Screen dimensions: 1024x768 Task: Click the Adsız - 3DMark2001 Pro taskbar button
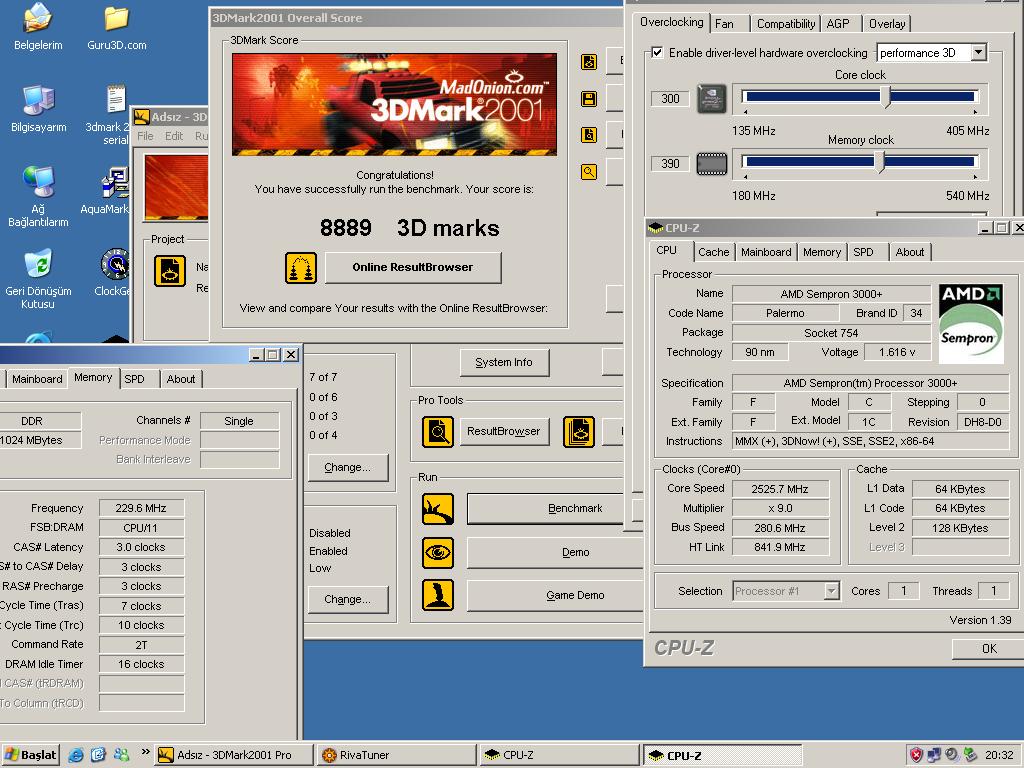click(x=235, y=755)
